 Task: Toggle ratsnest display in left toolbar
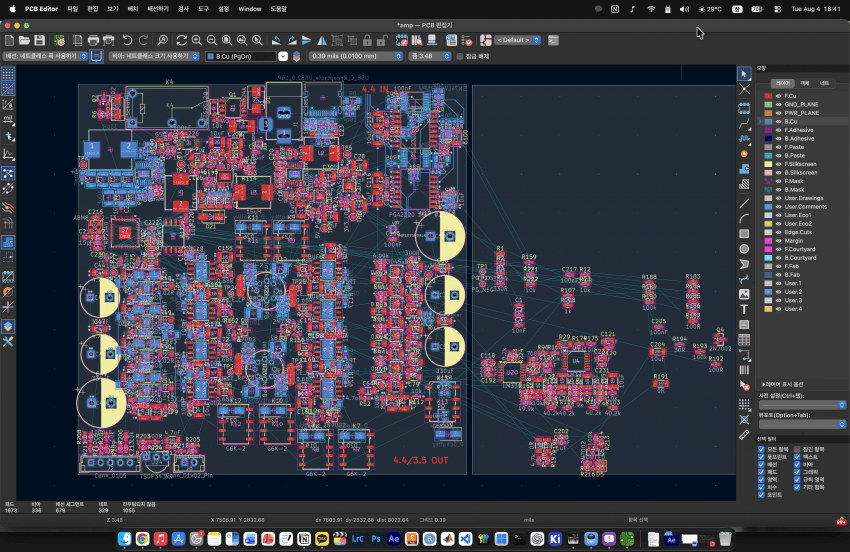pos(8,174)
